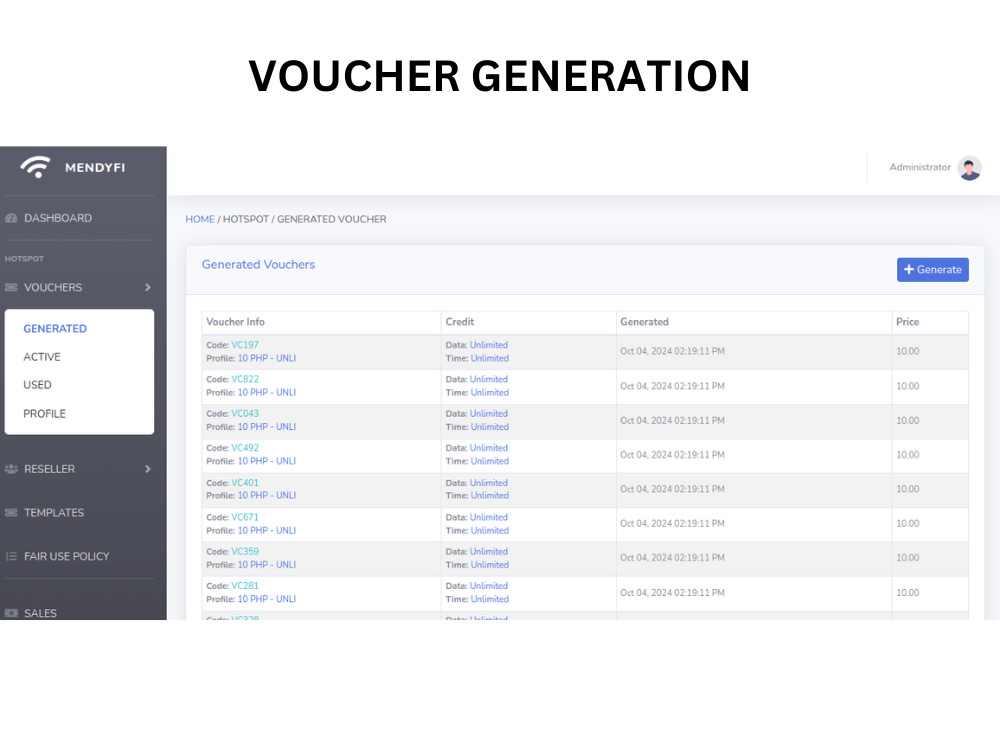This screenshot has height=750, width=1000.
Task: Open voucher code VC671
Action: 245,517
